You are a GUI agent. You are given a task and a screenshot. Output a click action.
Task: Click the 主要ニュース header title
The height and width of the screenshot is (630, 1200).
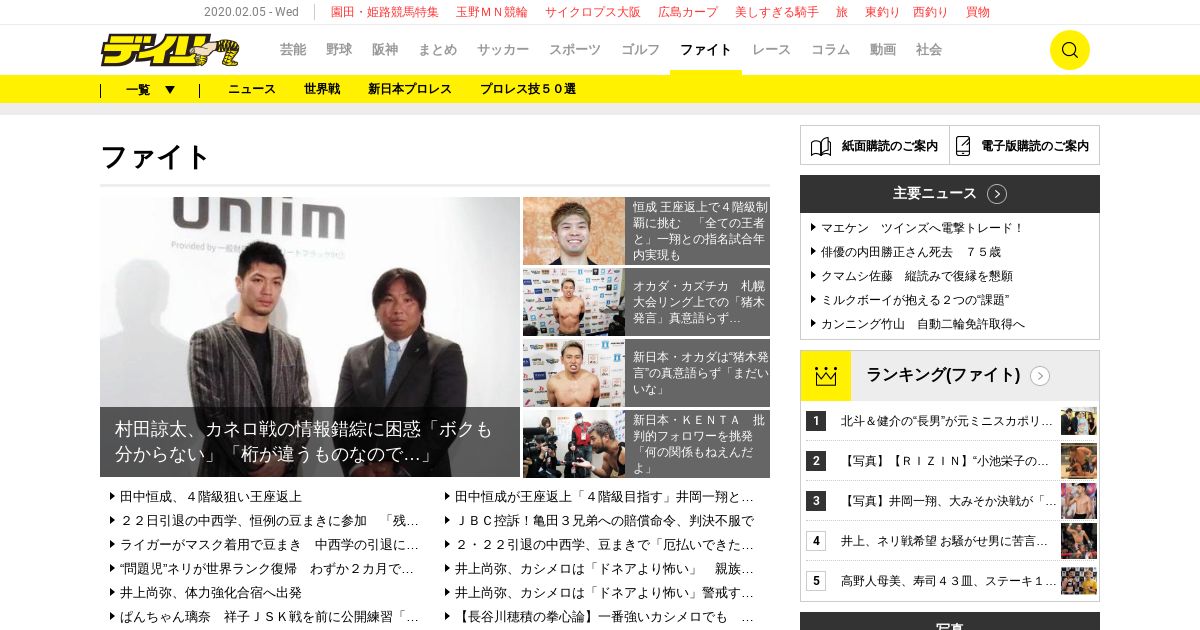(x=935, y=194)
